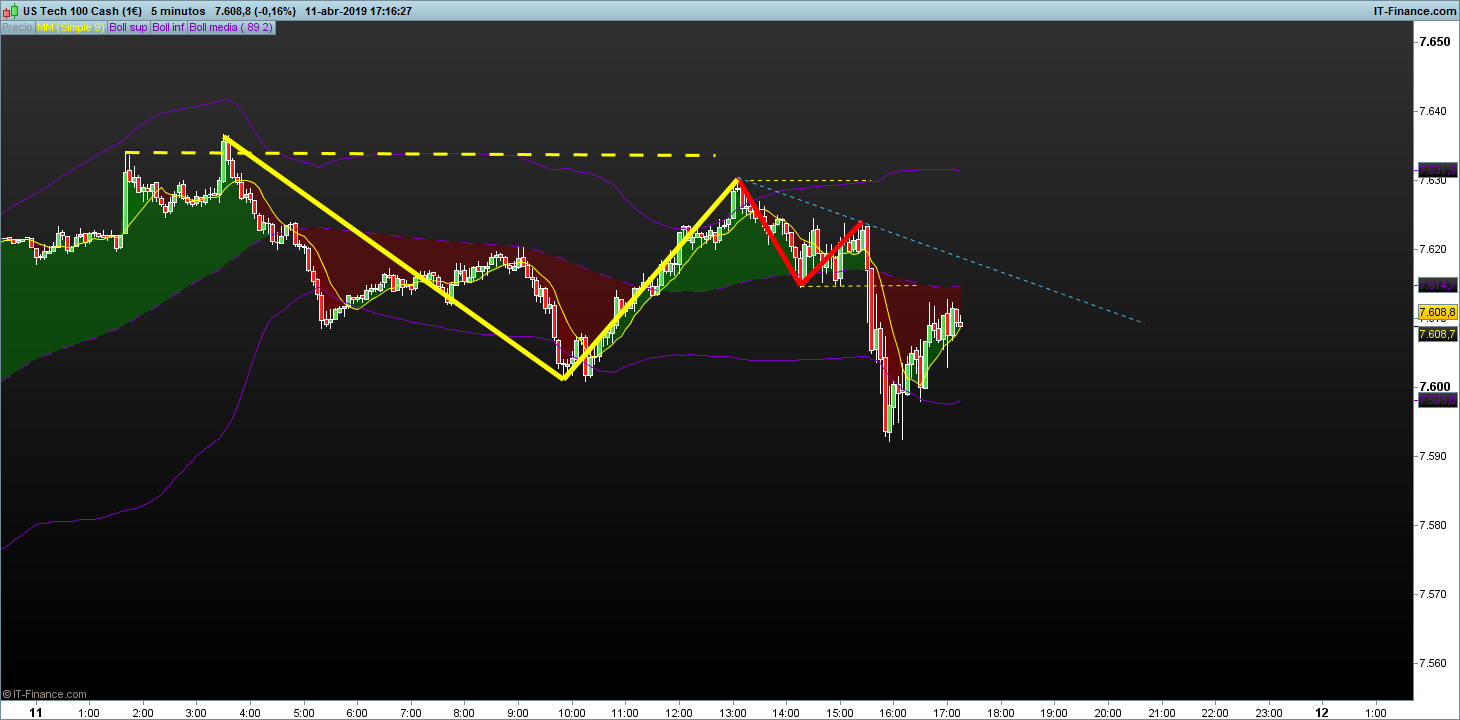Click the date label 12 on the time axis
Screen dimensions: 1460x720
pyautogui.click(x=1322, y=713)
